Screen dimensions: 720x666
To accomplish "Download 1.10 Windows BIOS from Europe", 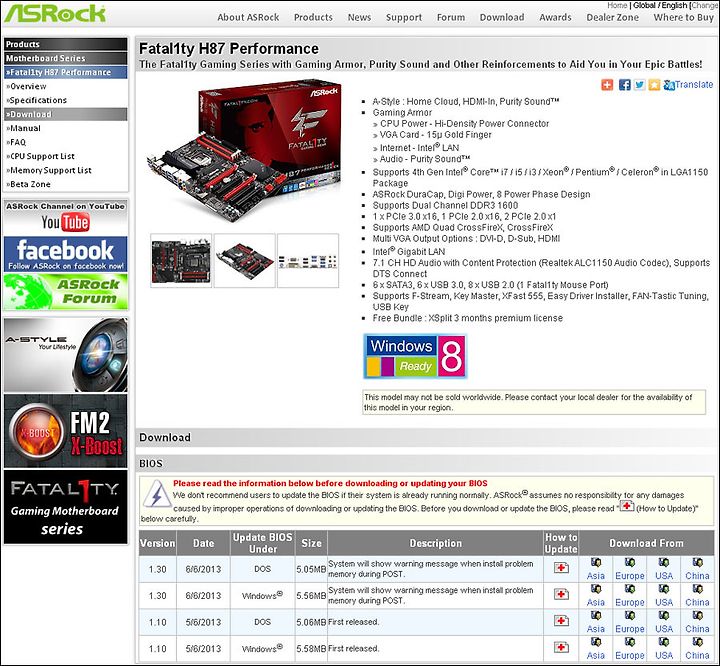I will pos(630,649).
